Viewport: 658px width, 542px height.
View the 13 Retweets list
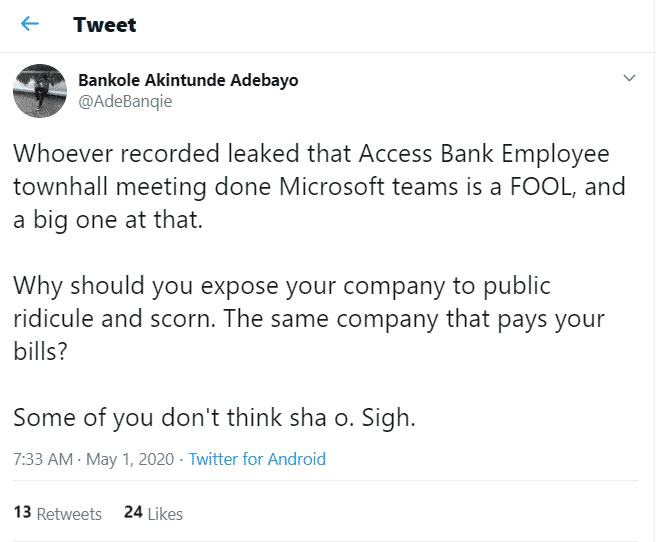click(x=58, y=513)
